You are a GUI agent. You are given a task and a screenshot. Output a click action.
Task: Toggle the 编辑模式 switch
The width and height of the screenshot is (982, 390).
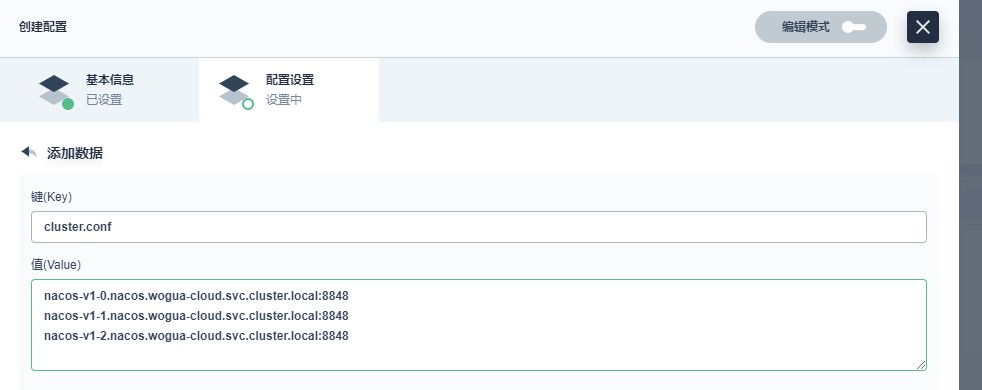coord(854,27)
